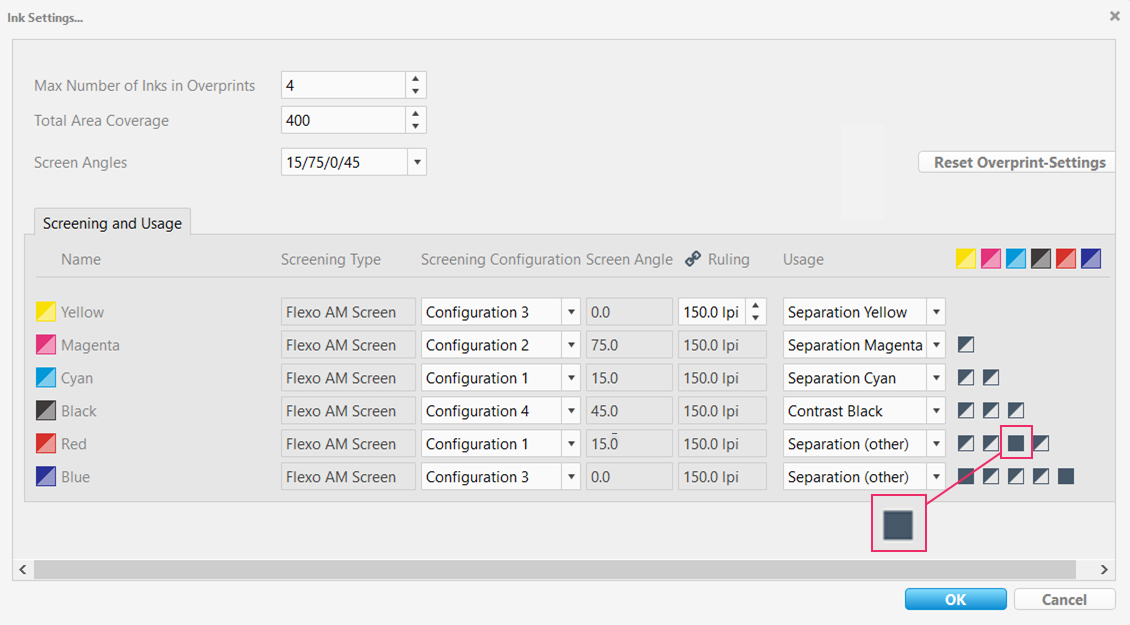1130x625 pixels.
Task: Open Red's Separation (other) usage dropdown
Action: tap(936, 444)
